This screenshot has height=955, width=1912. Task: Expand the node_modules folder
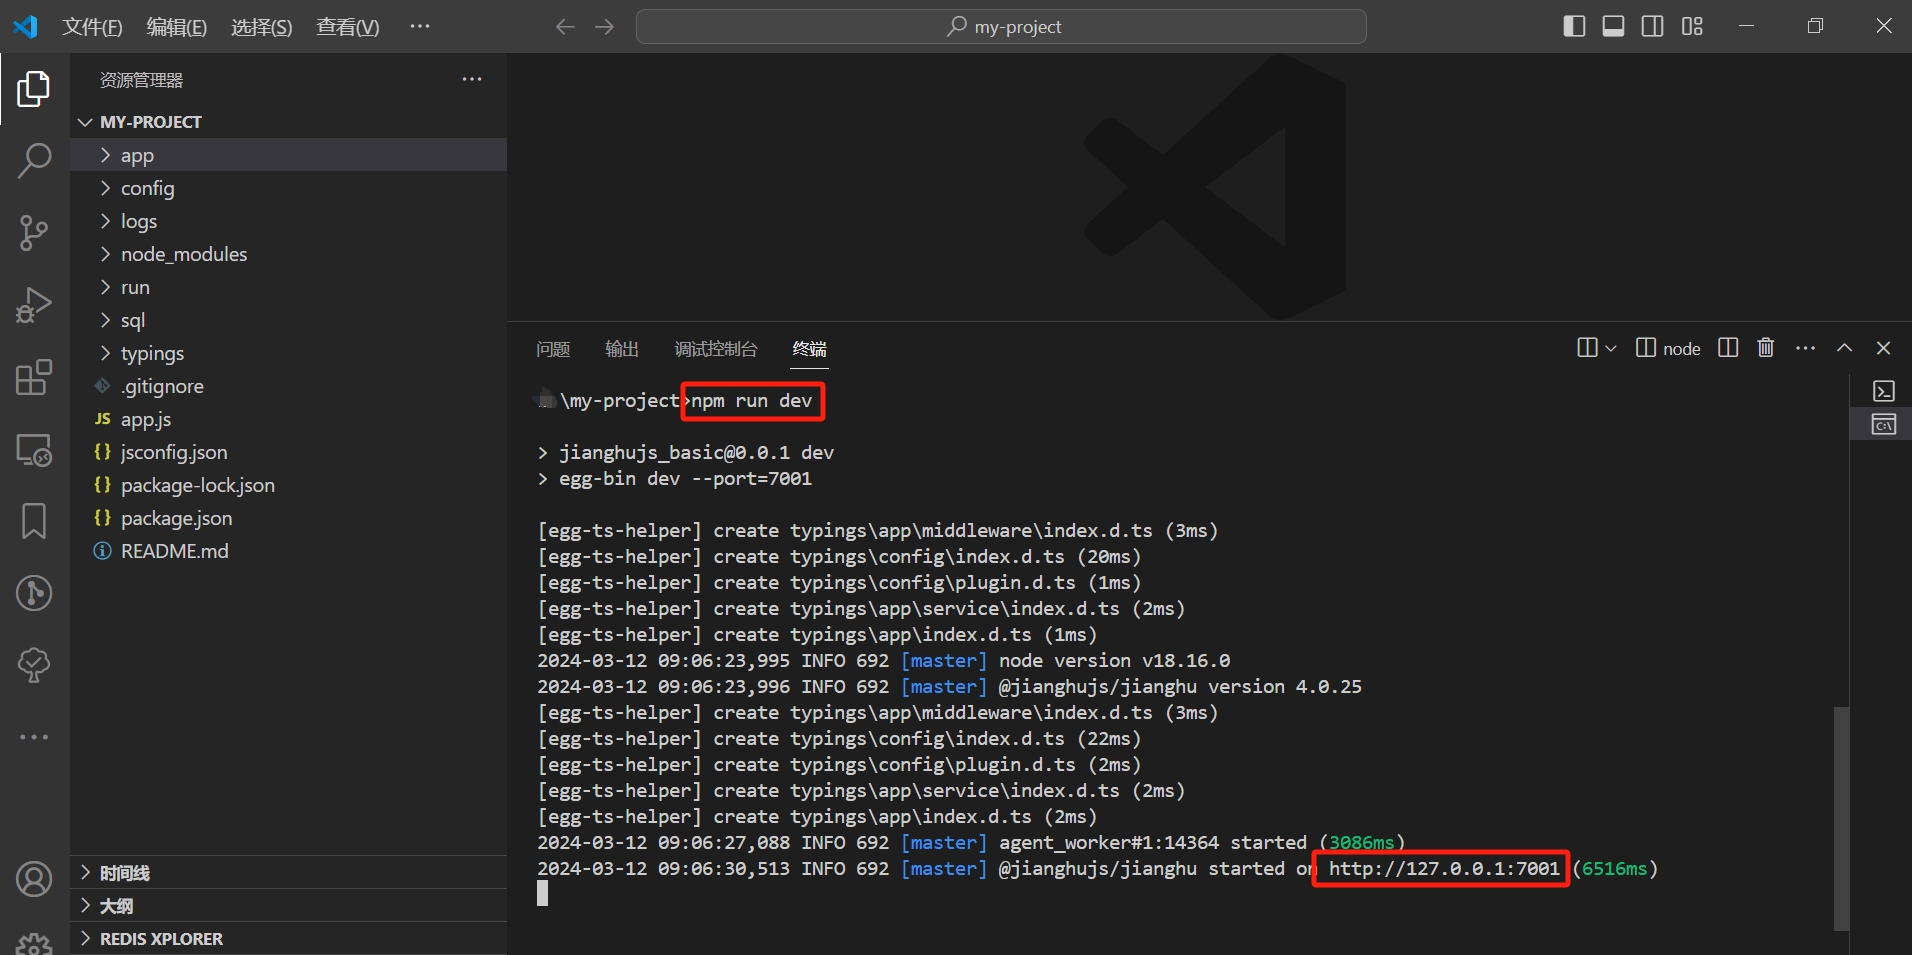[184, 254]
